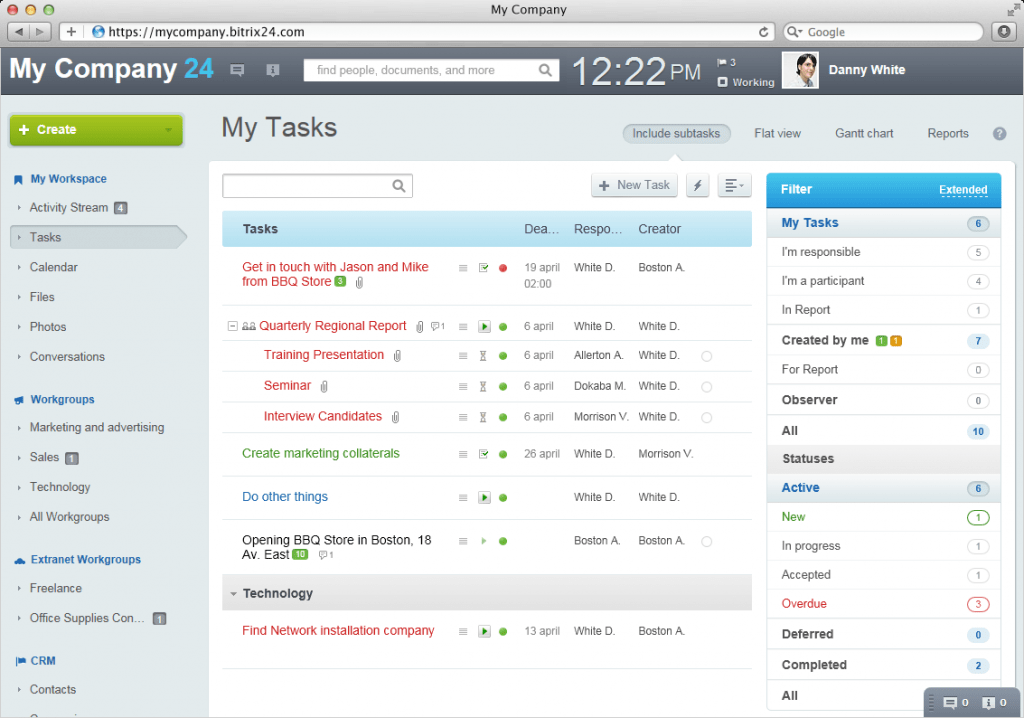The height and width of the screenshot is (718, 1024).
Task: Open Calendar in My Workspace sidebar
Action: 53,267
